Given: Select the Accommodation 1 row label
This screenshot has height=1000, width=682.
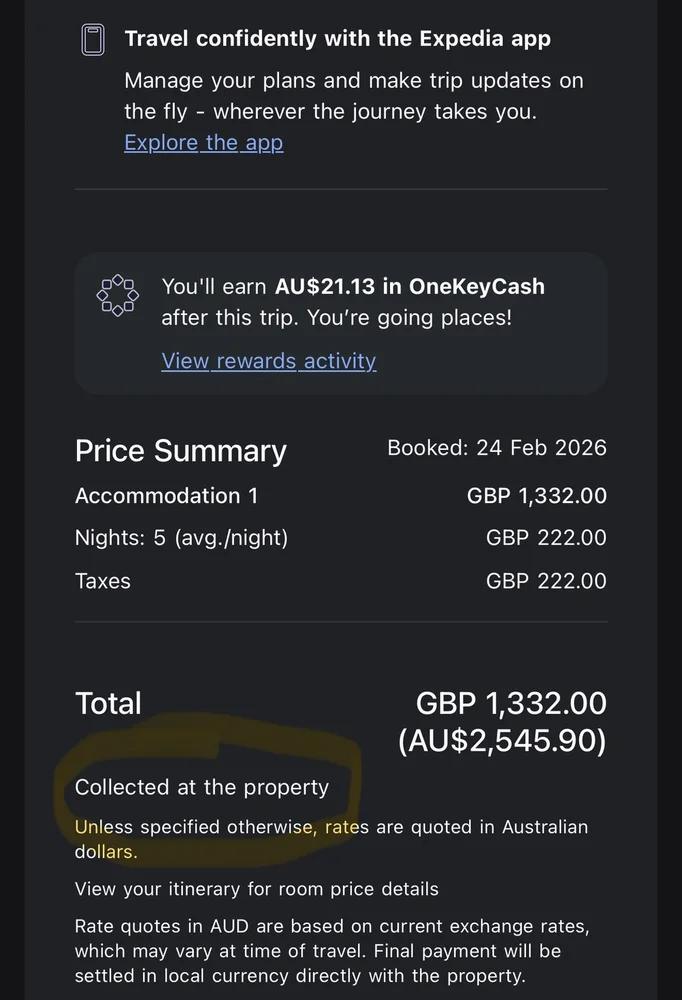Looking at the screenshot, I should (x=158, y=496).
